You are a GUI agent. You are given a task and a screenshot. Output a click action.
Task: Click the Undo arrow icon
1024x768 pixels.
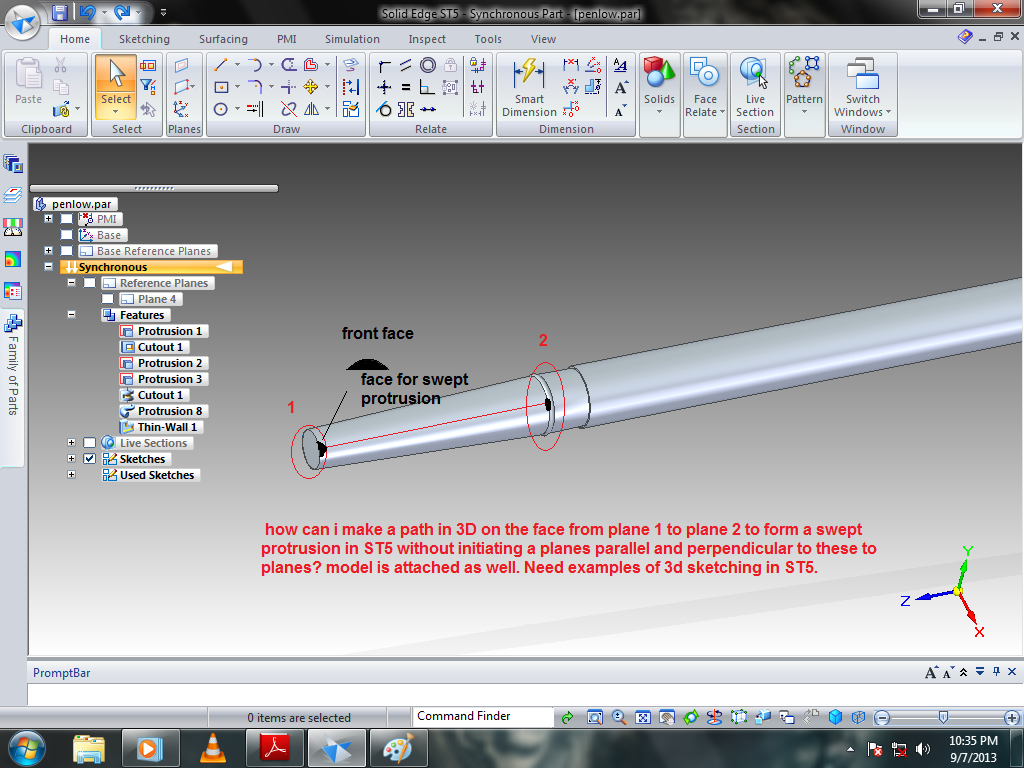(87, 12)
